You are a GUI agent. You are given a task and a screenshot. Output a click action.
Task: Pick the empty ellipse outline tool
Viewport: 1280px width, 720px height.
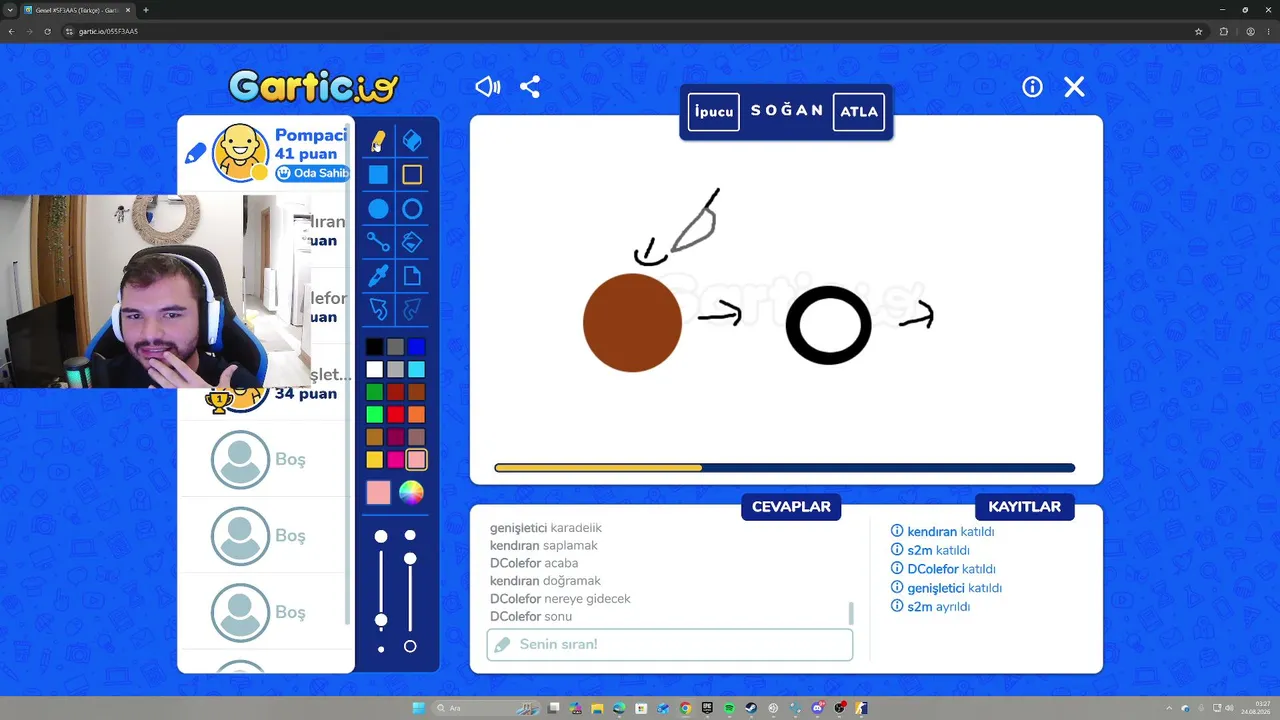coord(412,209)
